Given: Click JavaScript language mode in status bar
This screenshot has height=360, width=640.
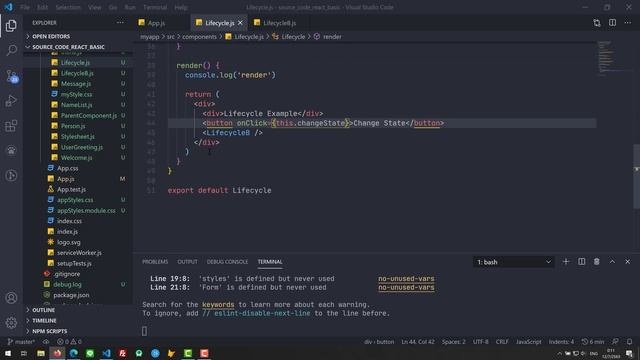Looking at the screenshot, I should tap(529, 342).
